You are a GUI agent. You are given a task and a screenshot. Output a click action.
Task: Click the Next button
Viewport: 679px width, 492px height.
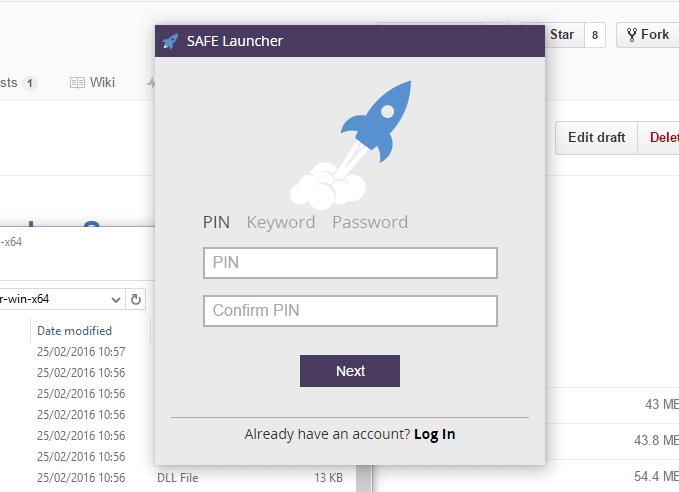350,371
